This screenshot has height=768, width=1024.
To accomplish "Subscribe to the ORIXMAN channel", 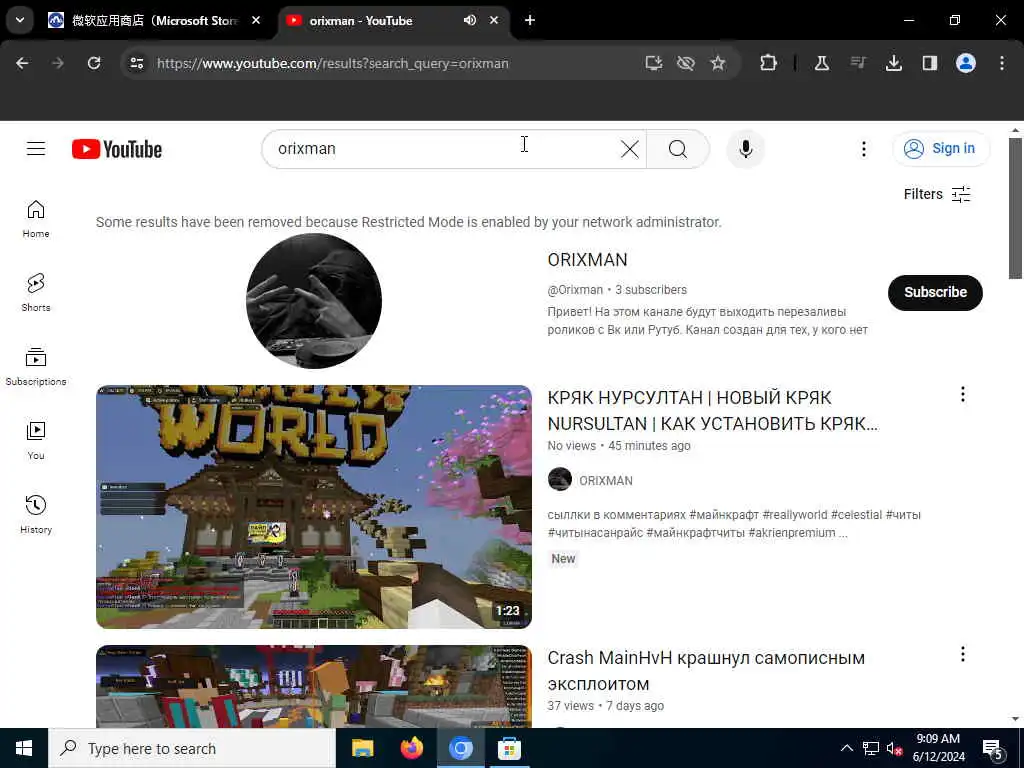I will point(935,293).
